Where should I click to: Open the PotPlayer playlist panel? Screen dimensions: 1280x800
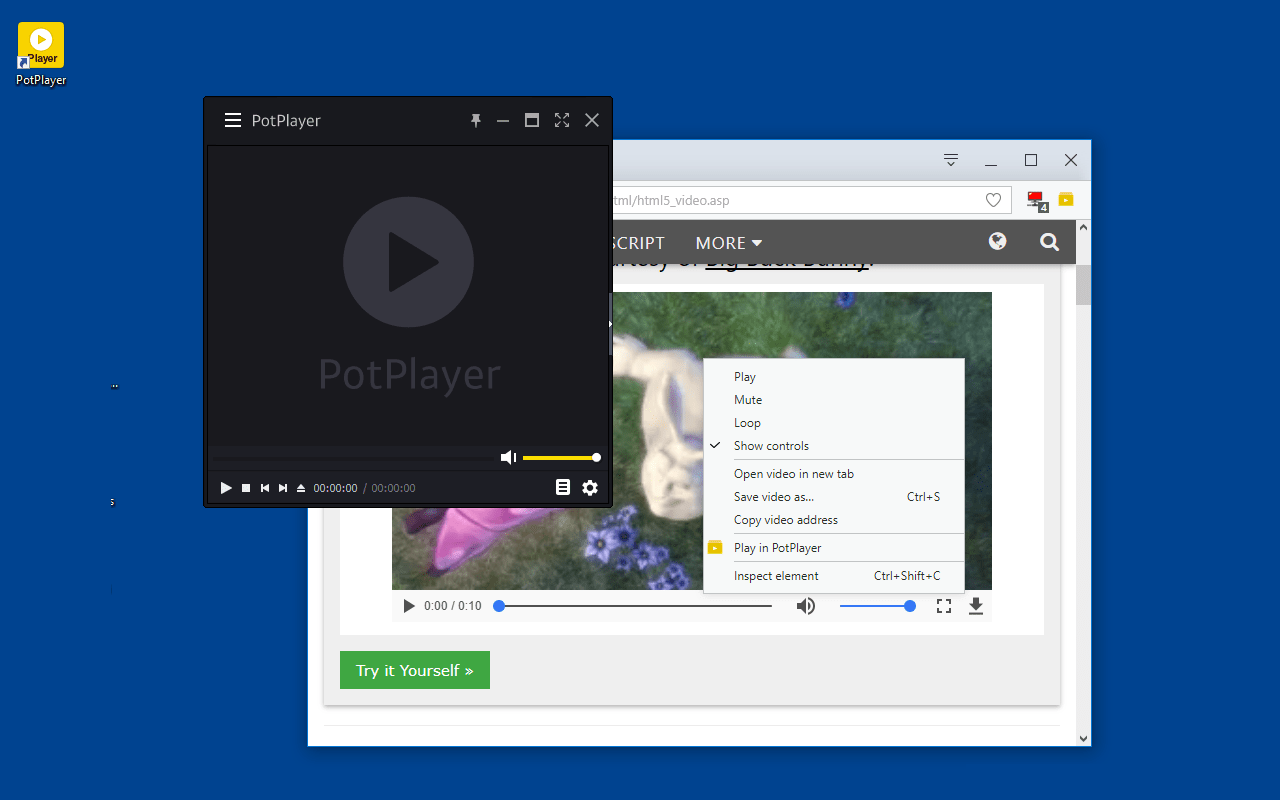click(563, 488)
